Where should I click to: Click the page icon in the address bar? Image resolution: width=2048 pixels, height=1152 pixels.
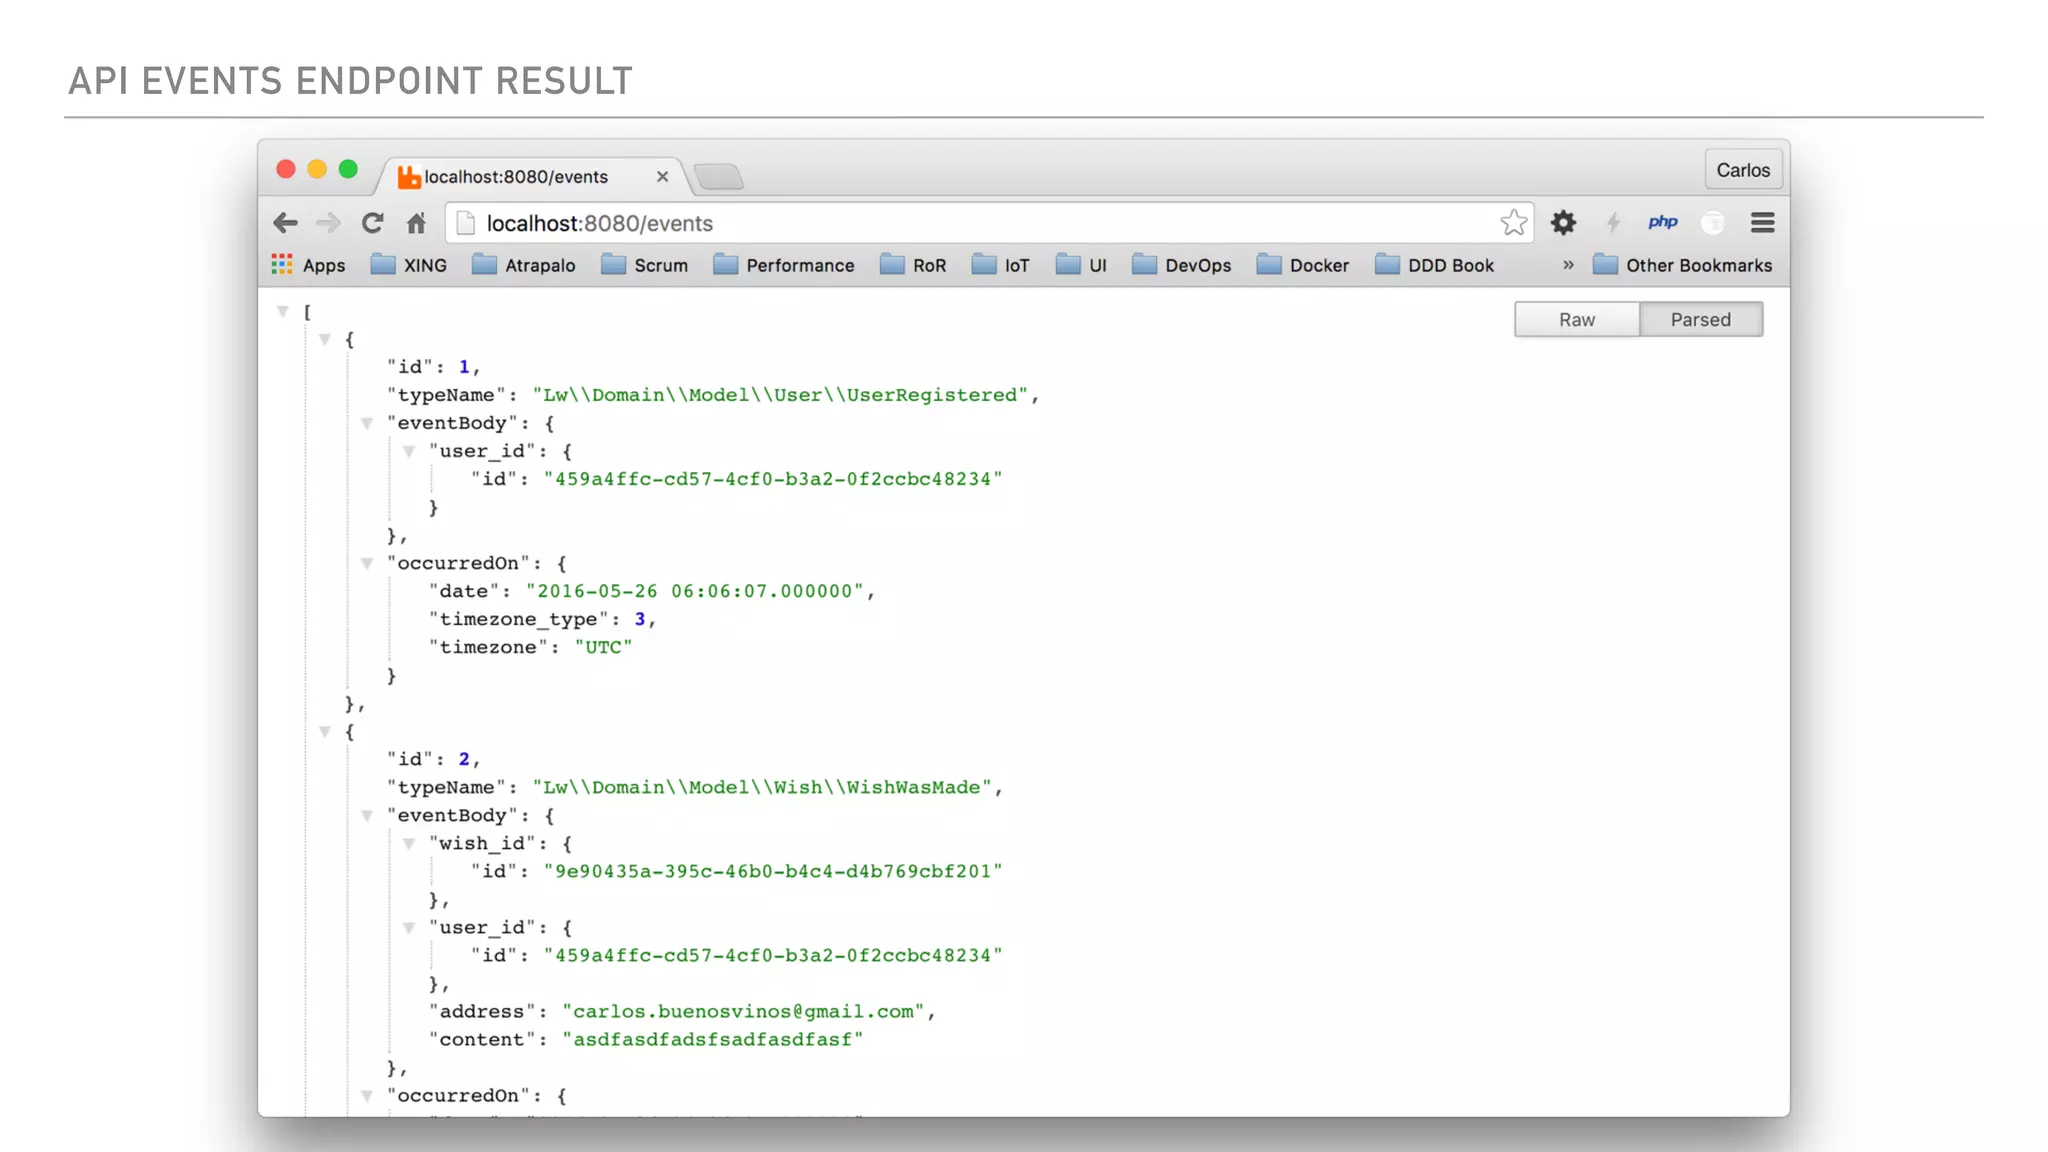[x=465, y=223]
